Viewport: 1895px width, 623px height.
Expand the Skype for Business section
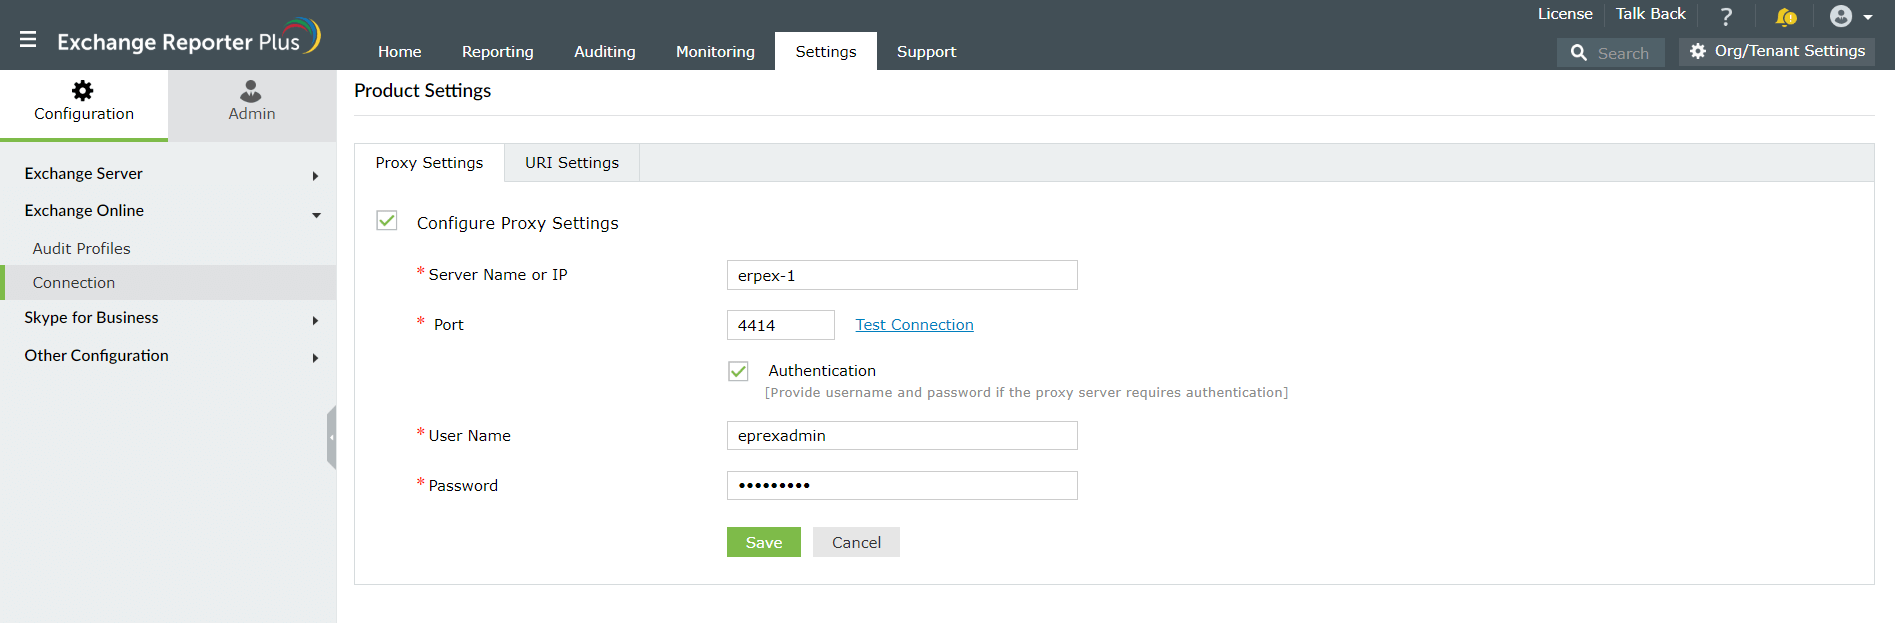(x=315, y=320)
